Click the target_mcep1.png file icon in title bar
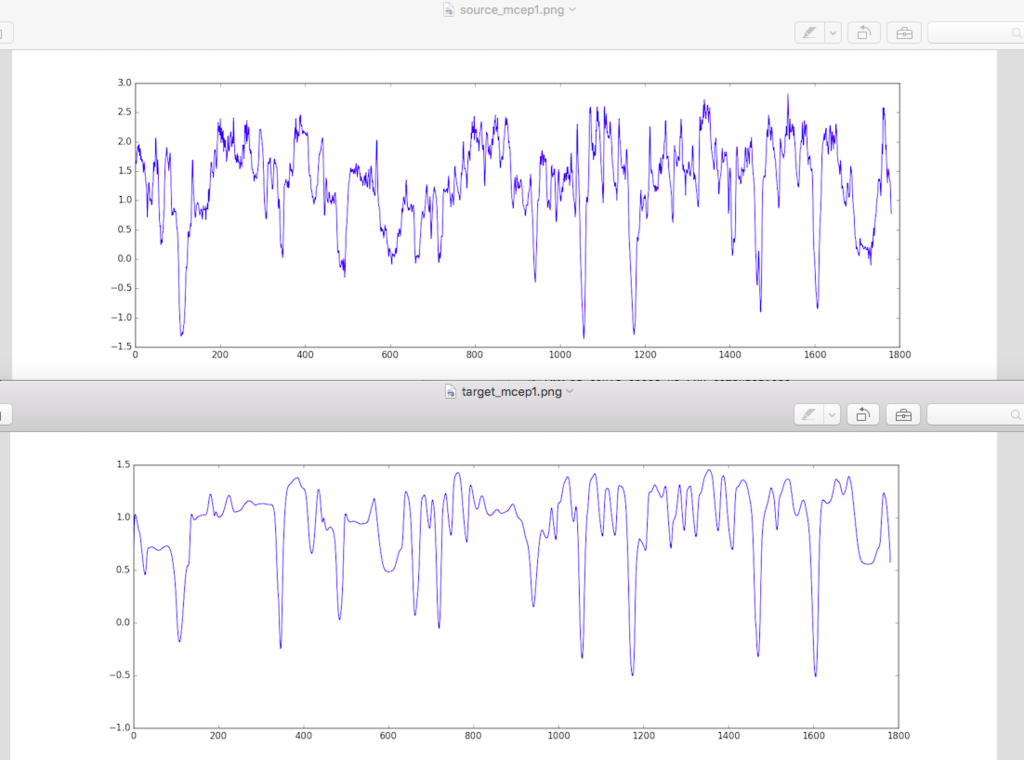The height and width of the screenshot is (760, 1024). pyautogui.click(x=451, y=392)
